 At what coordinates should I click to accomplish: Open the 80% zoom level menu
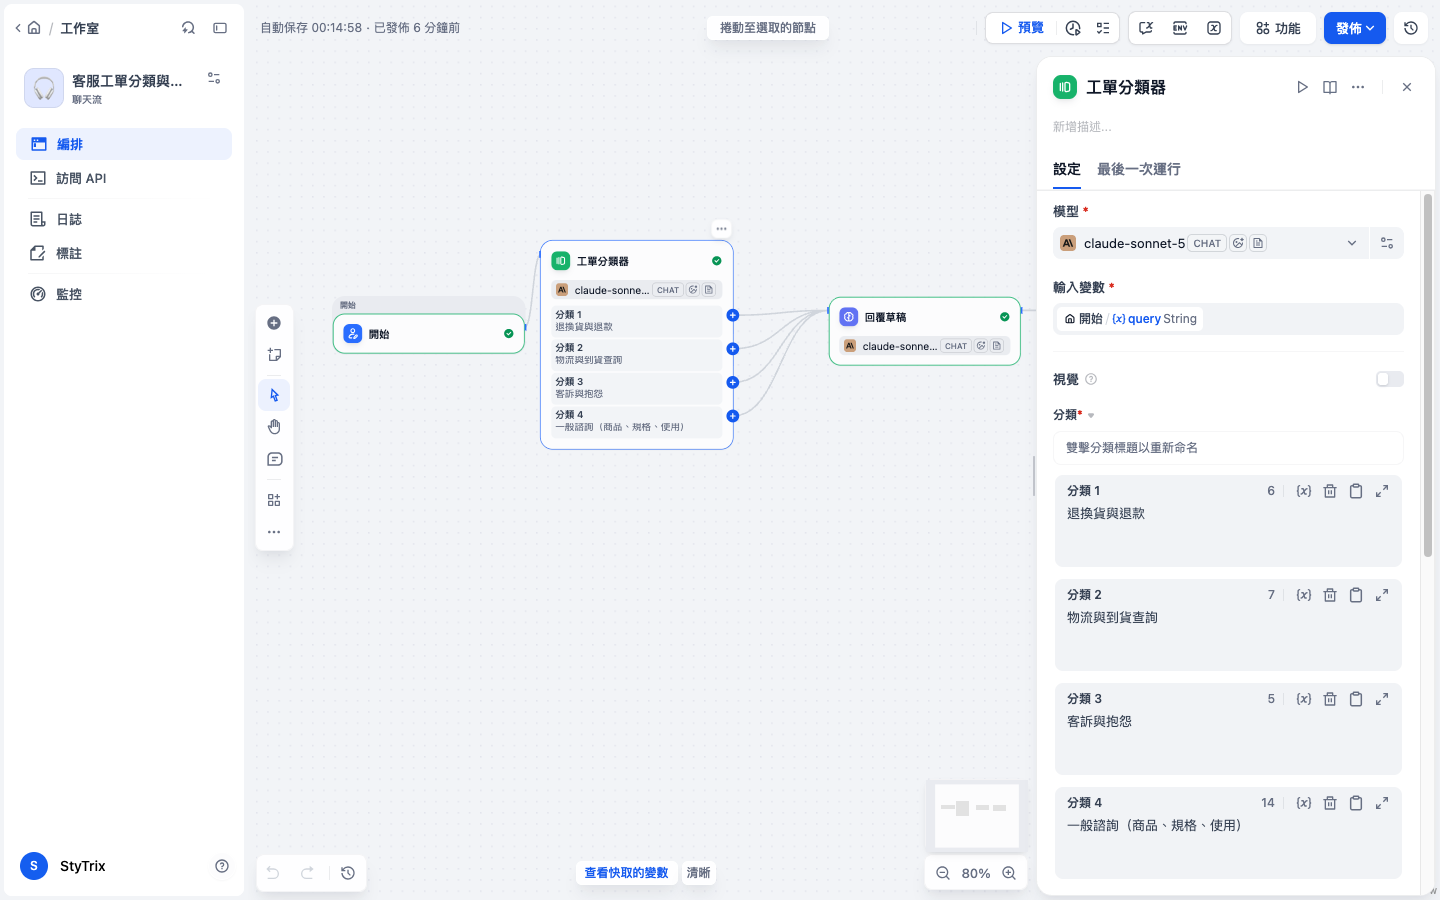976,873
